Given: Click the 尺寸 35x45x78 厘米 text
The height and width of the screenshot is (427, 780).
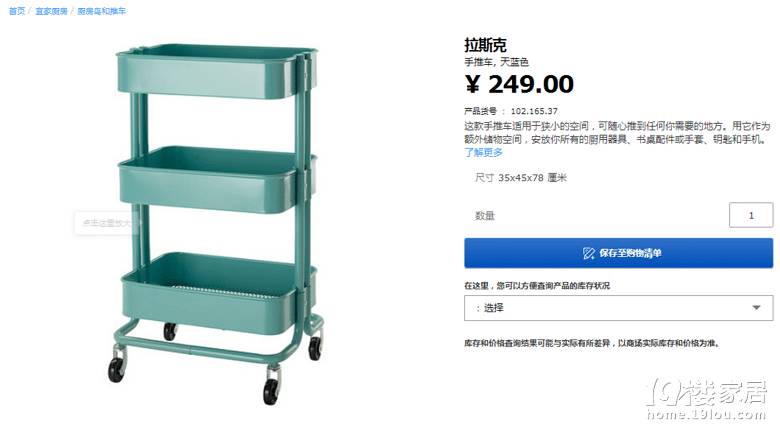Looking at the screenshot, I should [520, 178].
